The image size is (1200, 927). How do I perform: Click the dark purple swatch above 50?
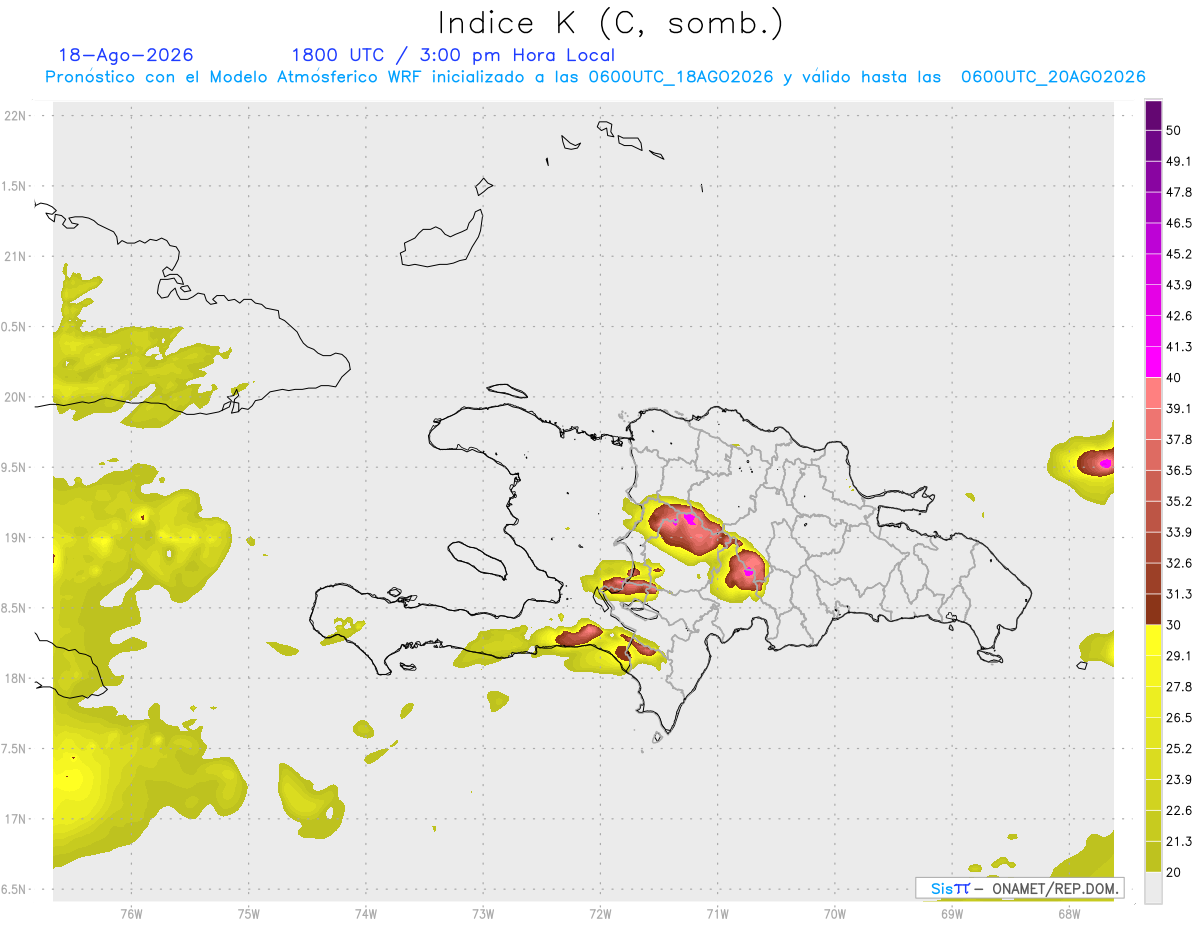[x=1153, y=115]
